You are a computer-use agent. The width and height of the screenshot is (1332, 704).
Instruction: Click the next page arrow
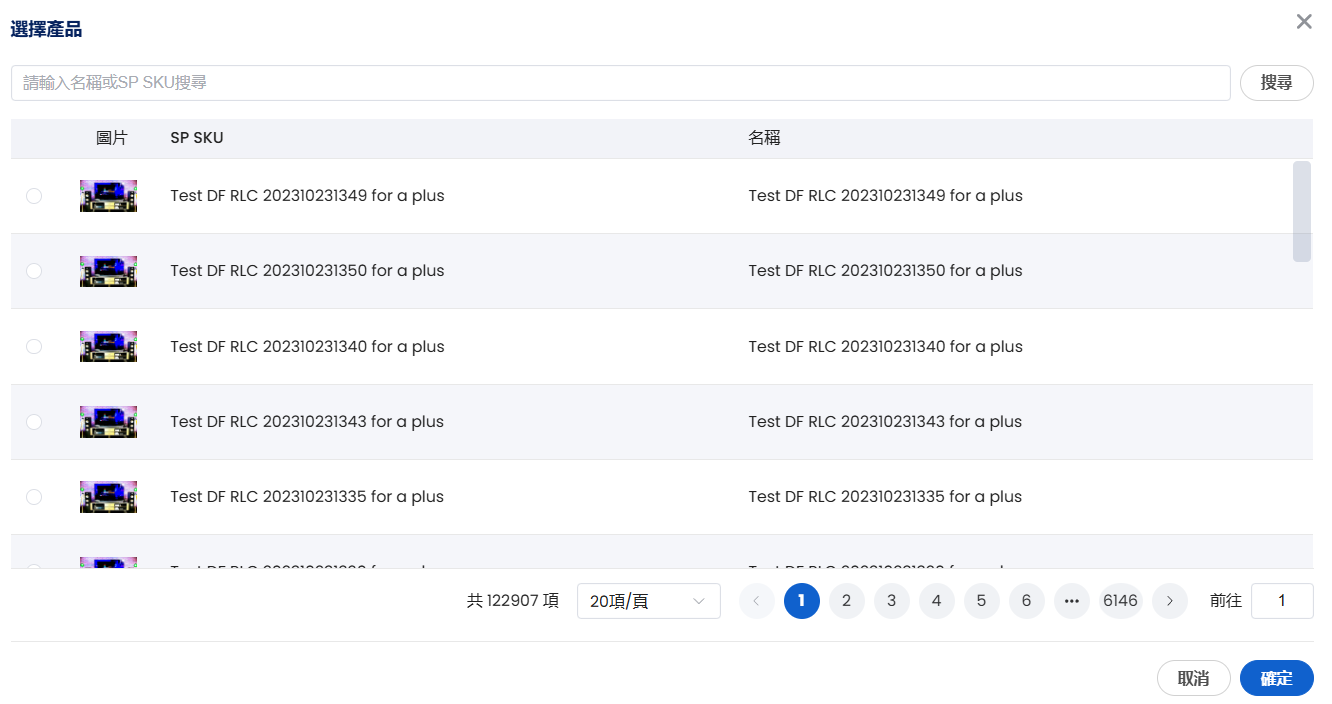pyautogui.click(x=1170, y=601)
